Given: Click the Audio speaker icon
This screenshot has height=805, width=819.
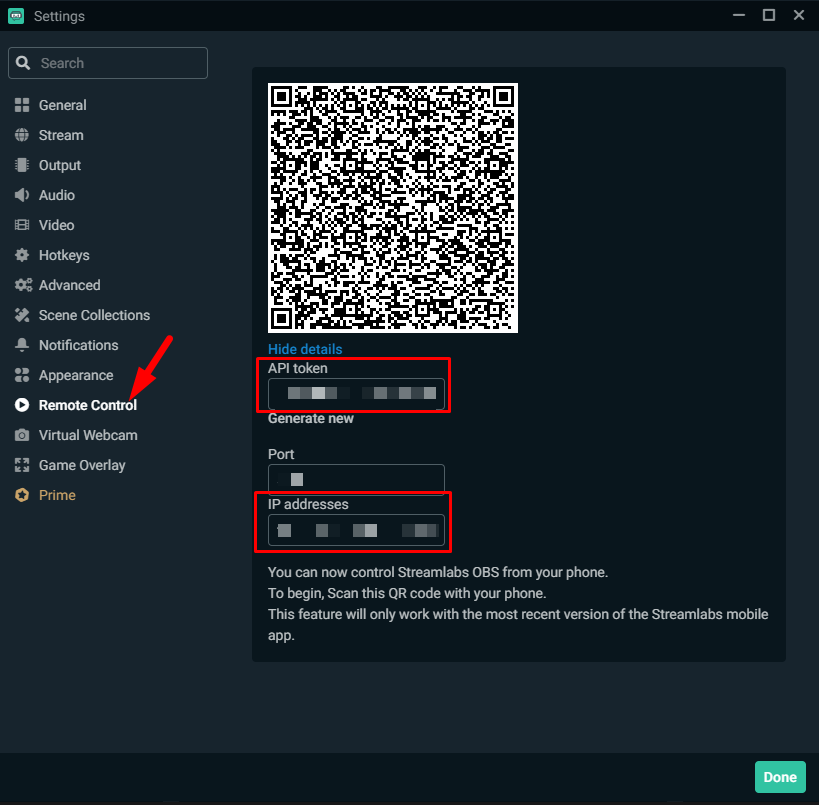Looking at the screenshot, I should tap(22, 195).
